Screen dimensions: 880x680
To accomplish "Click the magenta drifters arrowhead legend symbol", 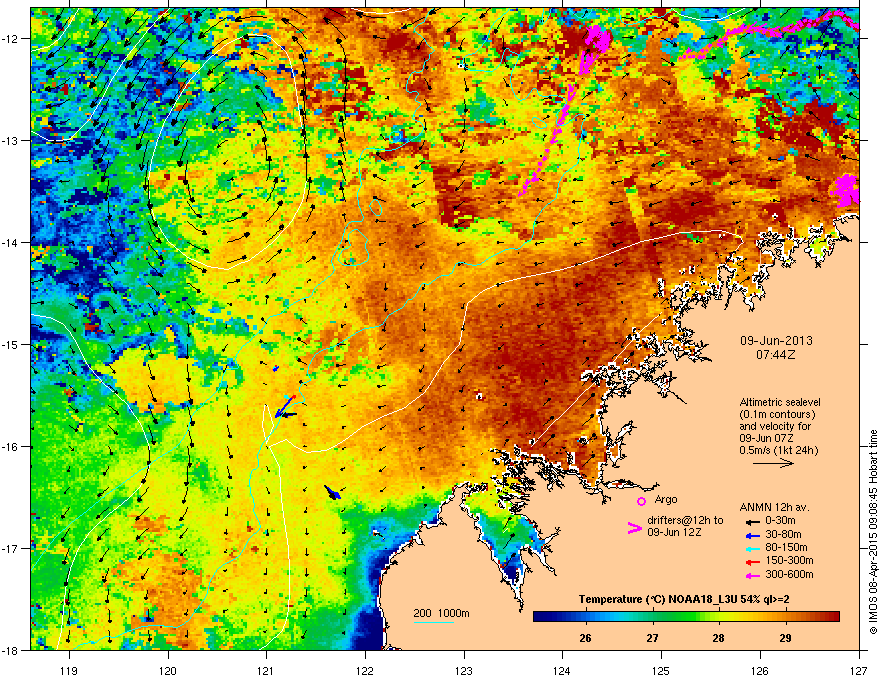I will point(634,528).
